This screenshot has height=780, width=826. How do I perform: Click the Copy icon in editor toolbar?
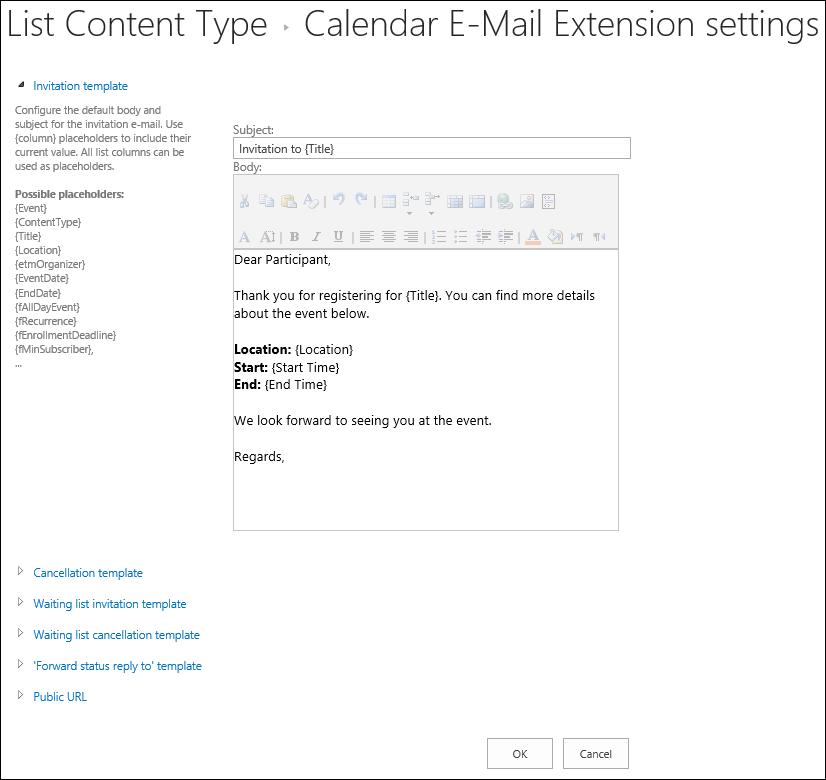(x=266, y=201)
